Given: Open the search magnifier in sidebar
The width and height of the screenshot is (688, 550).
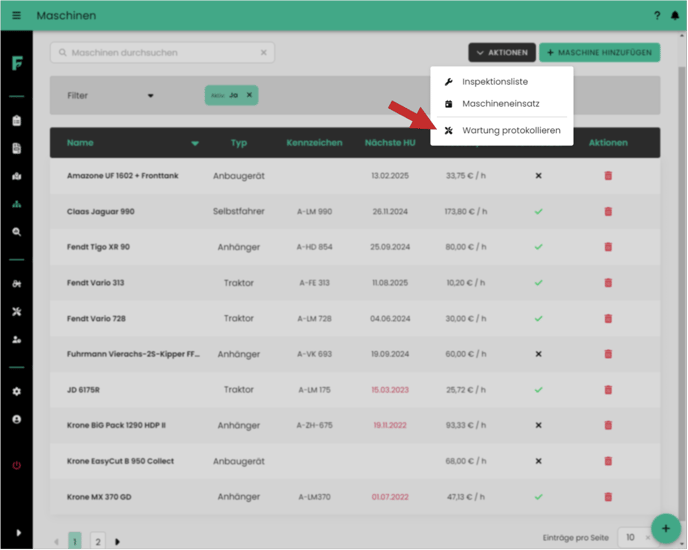Looking at the screenshot, I should [x=17, y=232].
